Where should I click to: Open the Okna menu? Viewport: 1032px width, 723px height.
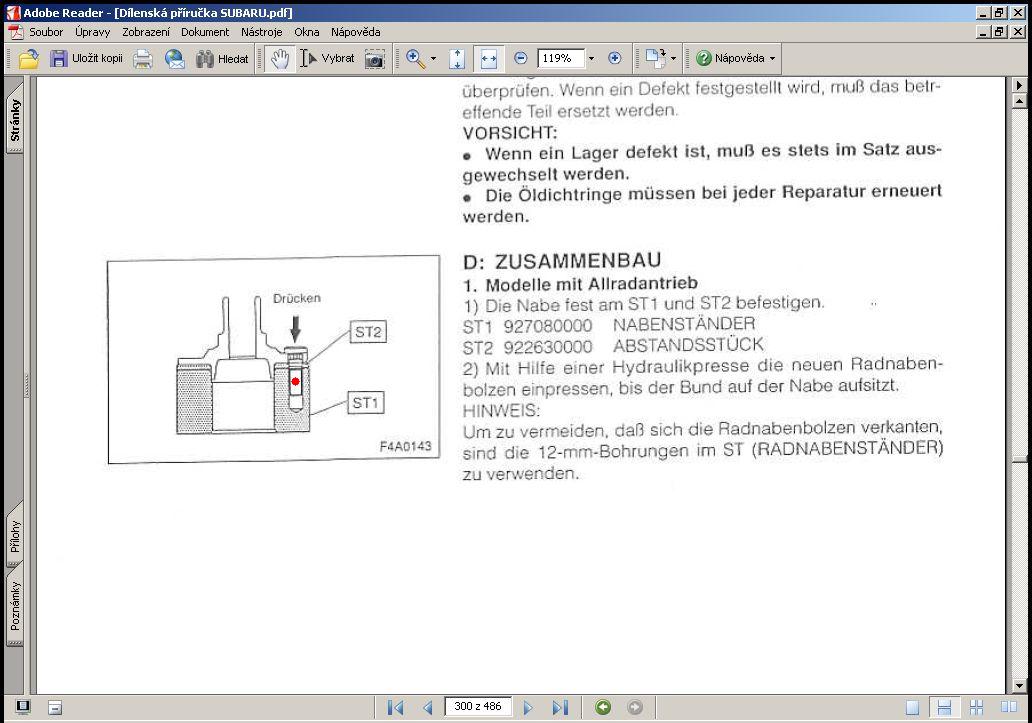(x=307, y=32)
